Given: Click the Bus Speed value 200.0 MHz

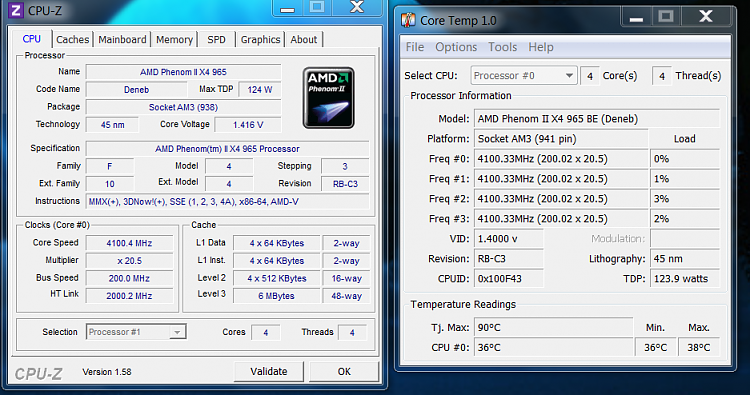Looking at the screenshot, I should [129, 278].
